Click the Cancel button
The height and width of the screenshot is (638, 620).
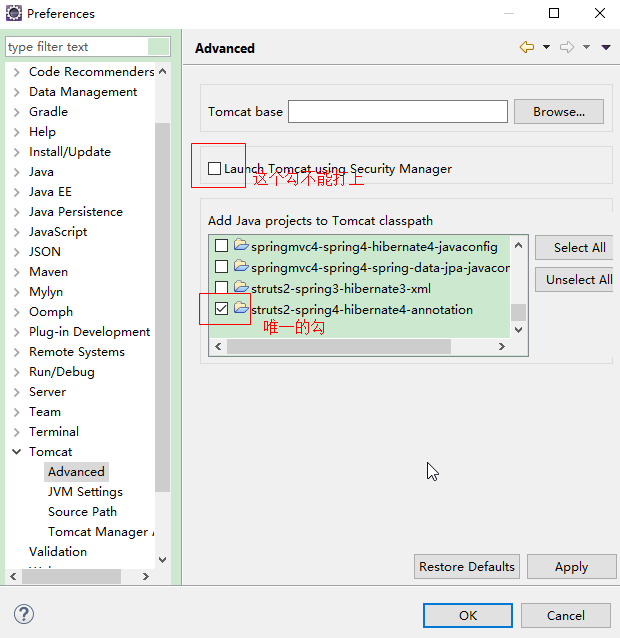(565, 615)
